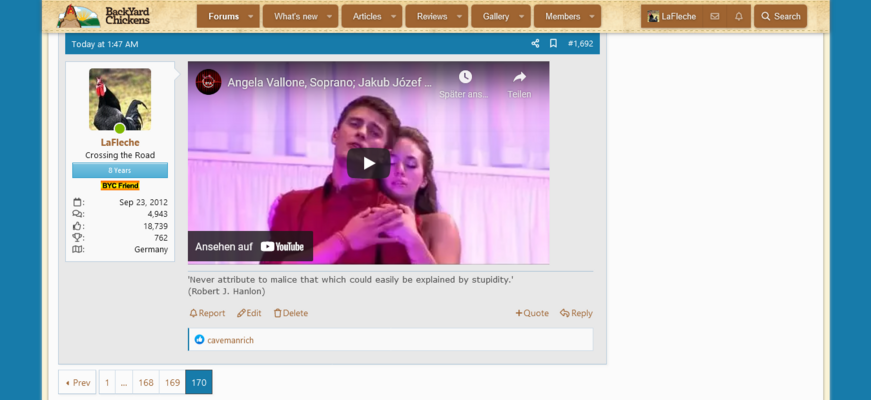
Task: Open the Forums nav item
Action: click(x=223, y=17)
